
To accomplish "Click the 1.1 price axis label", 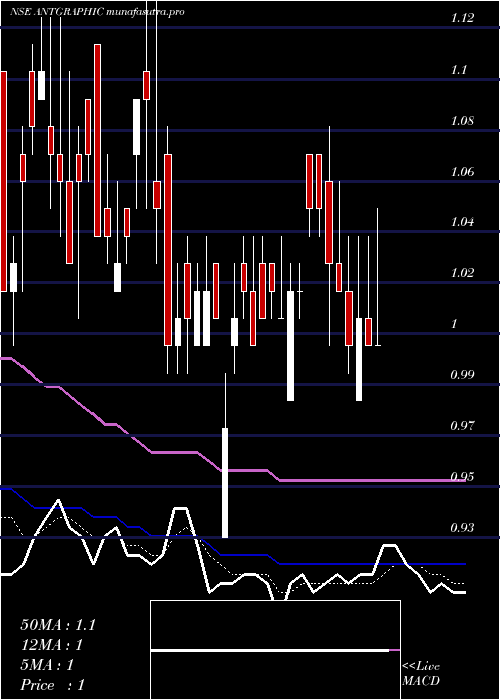I will [459, 70].
